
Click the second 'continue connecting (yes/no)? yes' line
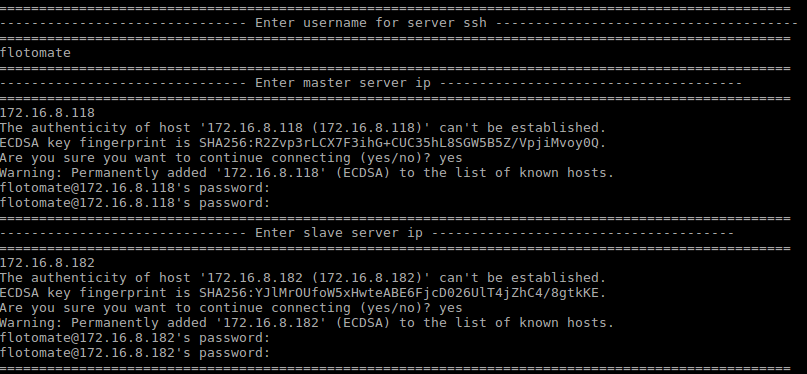[x=231, y=308]
